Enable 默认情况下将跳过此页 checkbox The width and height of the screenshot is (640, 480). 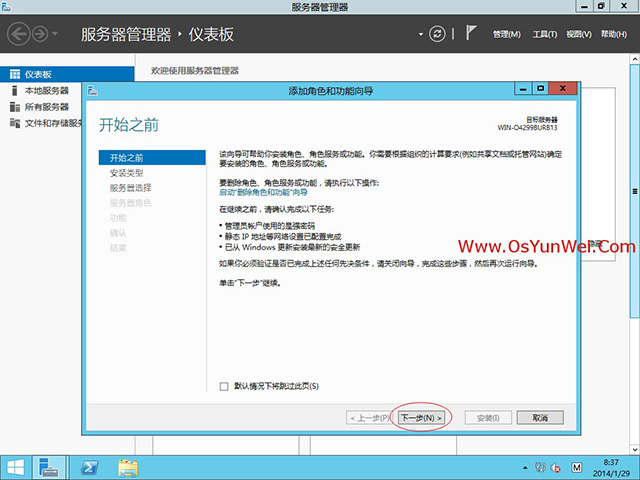[224, 386]
